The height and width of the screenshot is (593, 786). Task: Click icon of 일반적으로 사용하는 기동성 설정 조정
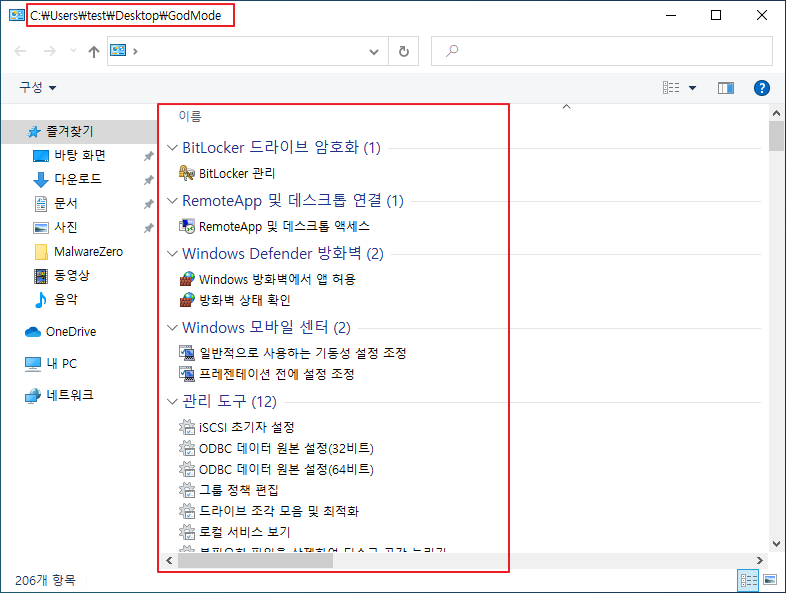point(186,353)
